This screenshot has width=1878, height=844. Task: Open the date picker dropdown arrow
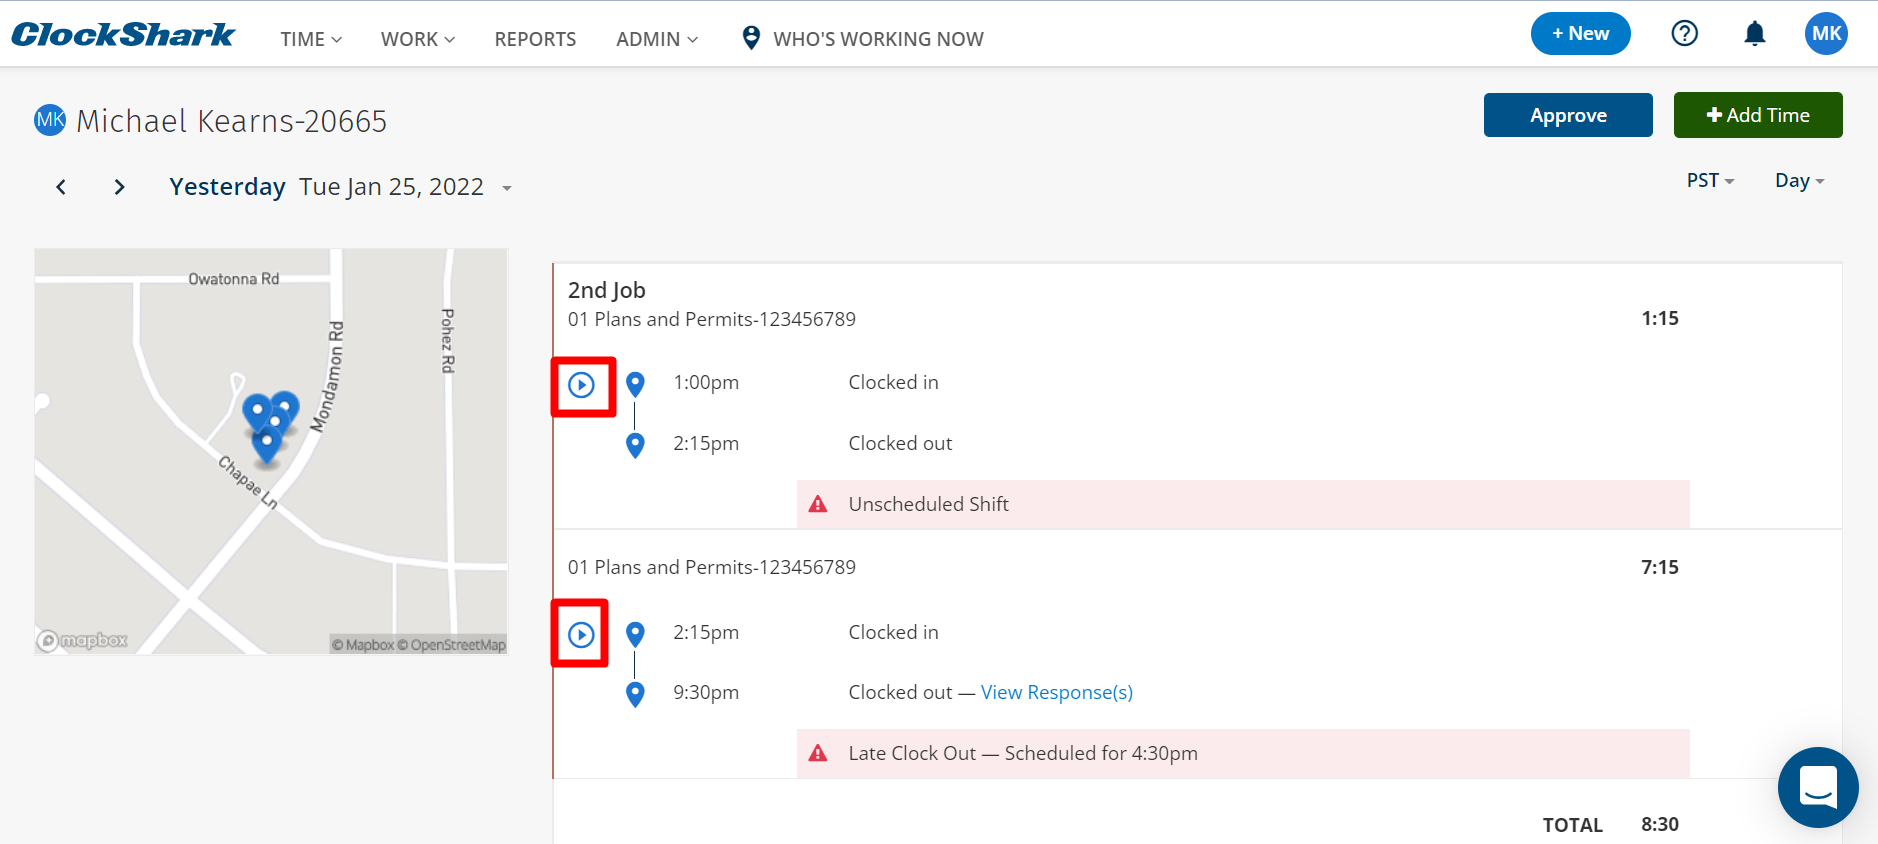click(507, 188)
